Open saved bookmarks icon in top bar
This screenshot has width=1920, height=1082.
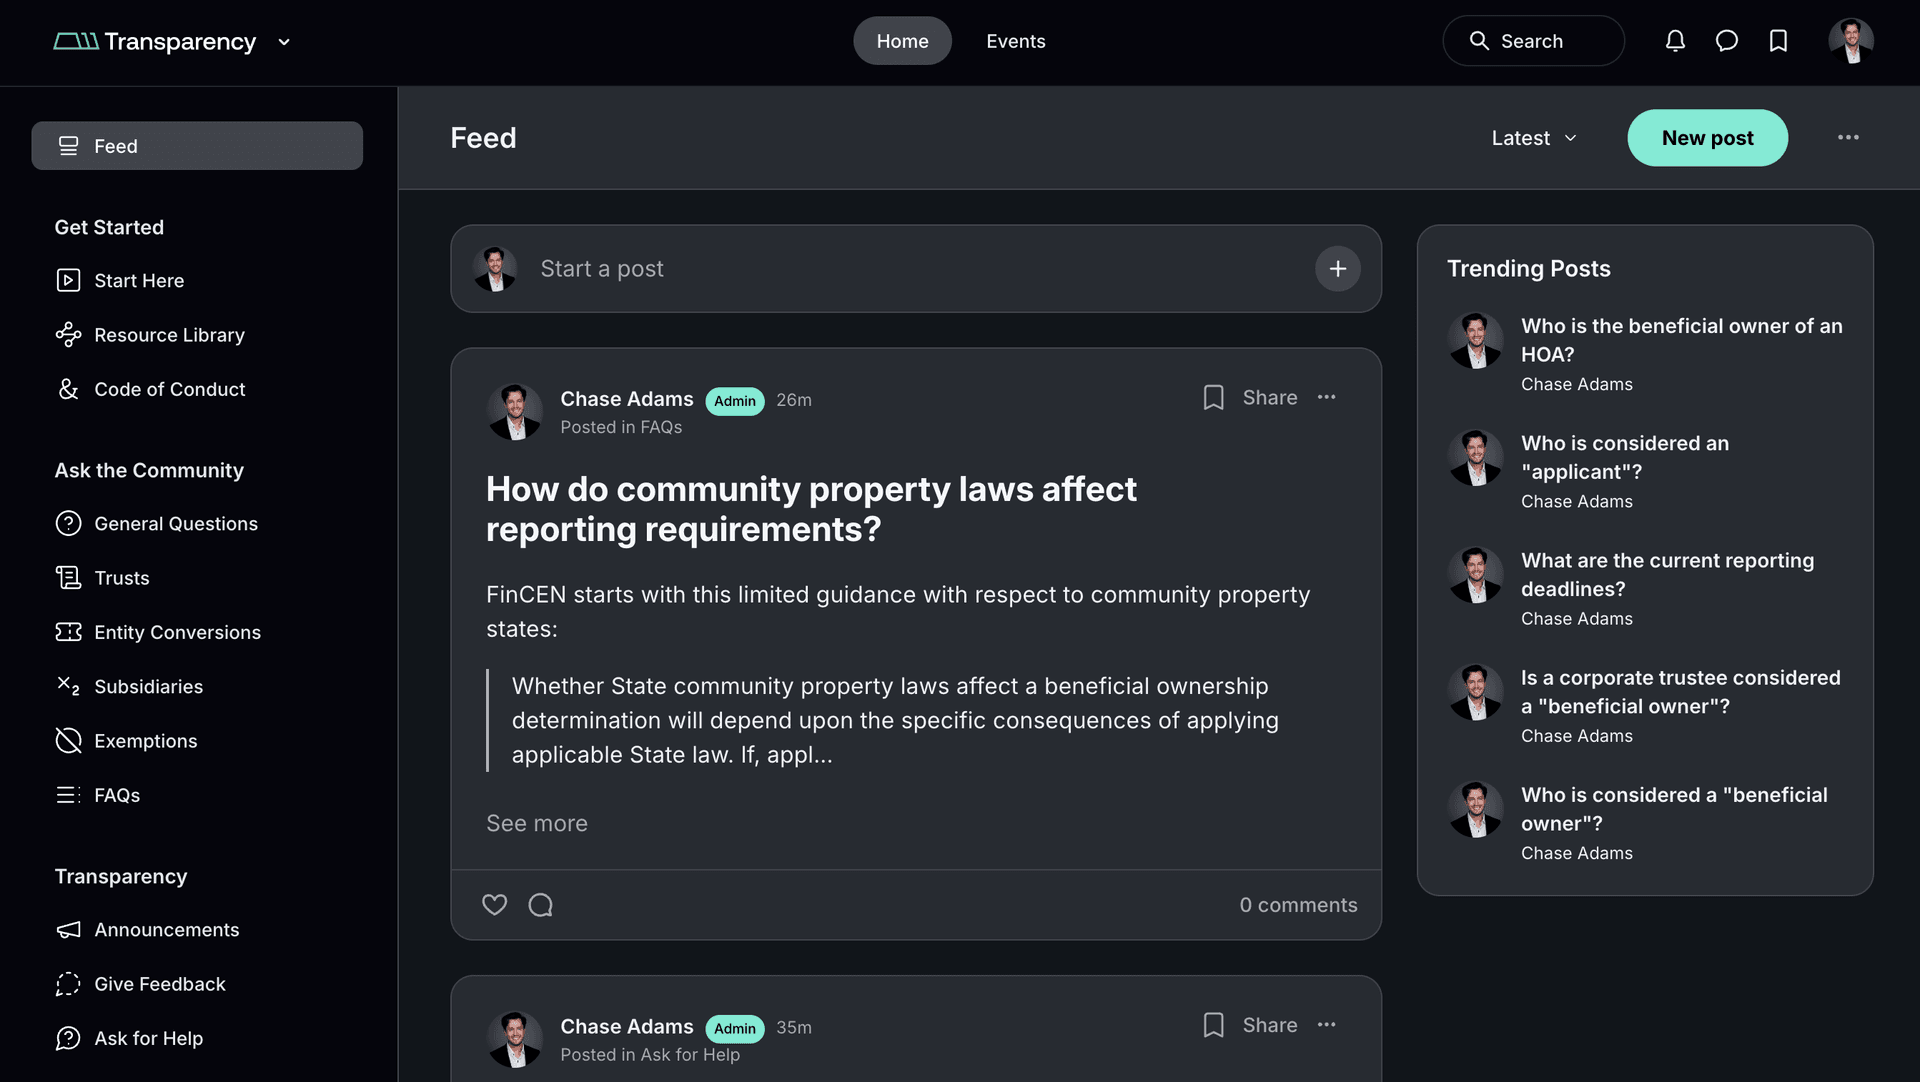pyautogui.click(x=1778, y=41)
